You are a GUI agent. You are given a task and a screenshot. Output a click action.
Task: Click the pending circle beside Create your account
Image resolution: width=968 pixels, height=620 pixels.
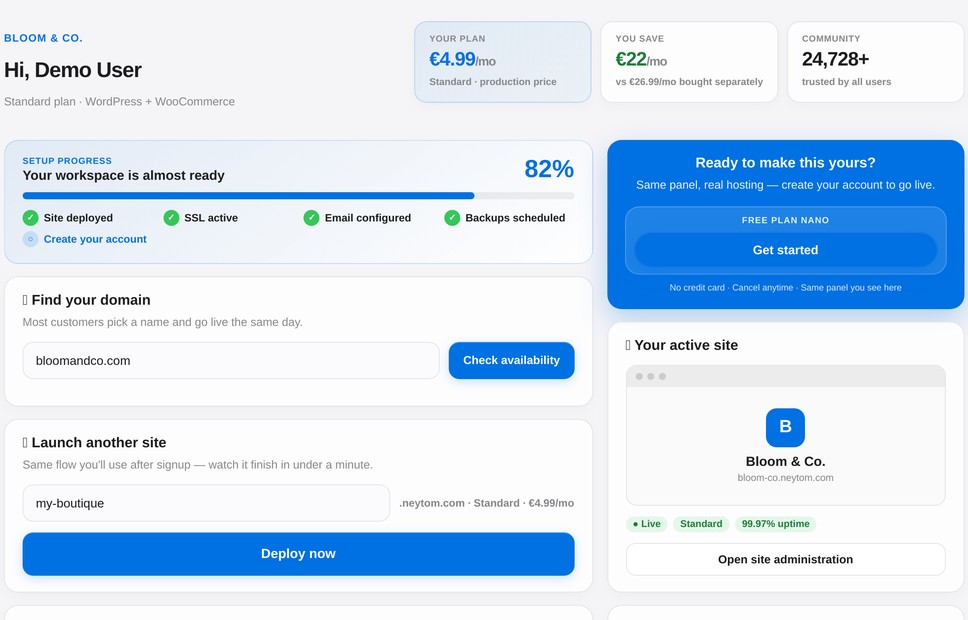[x=30, y=239]
